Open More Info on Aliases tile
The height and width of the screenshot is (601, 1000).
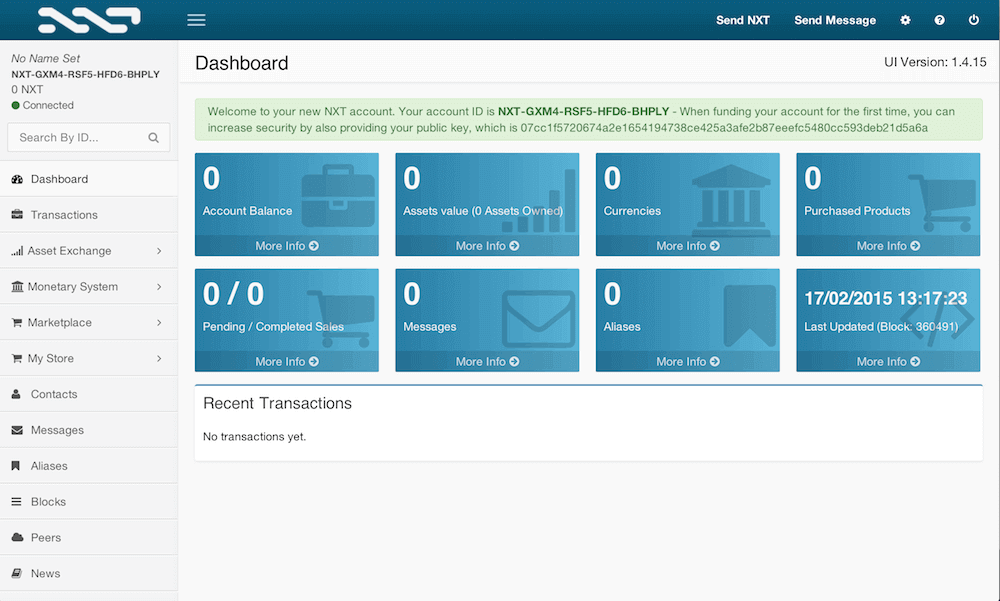(688, 361)
